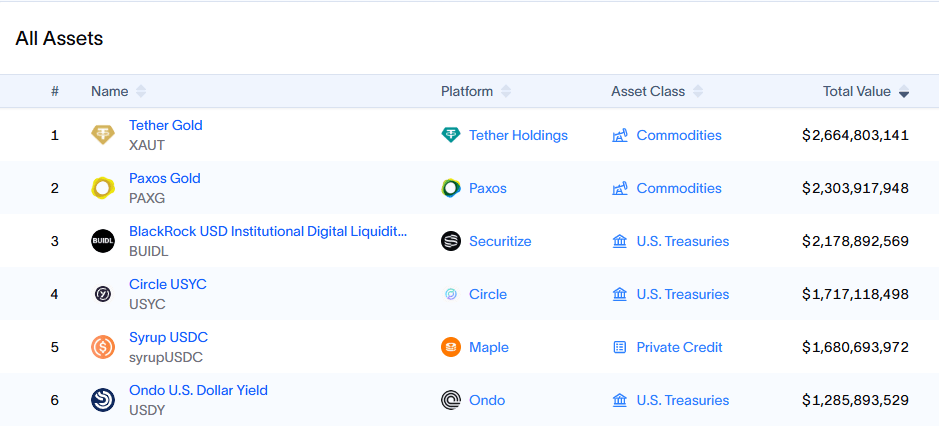The image size is (939, 438).
Task: Click the Name column header label
Action: point(110,92)
